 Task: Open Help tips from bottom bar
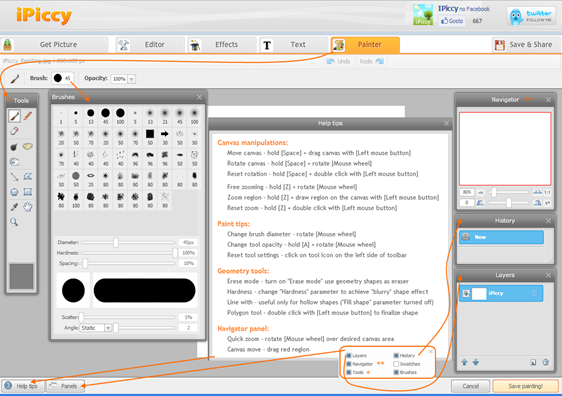coord(22,386)
